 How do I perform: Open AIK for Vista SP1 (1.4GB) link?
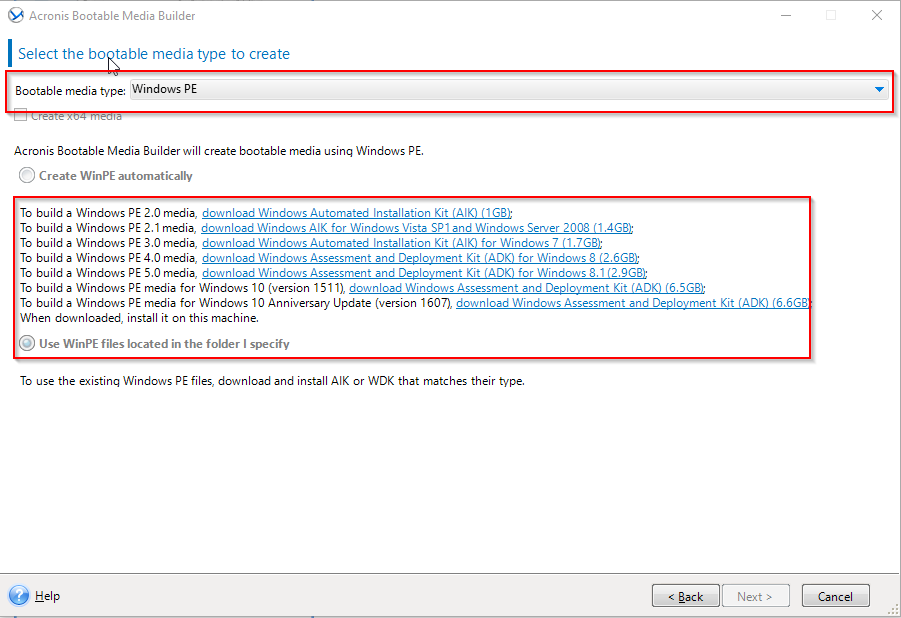click(417, 228)
